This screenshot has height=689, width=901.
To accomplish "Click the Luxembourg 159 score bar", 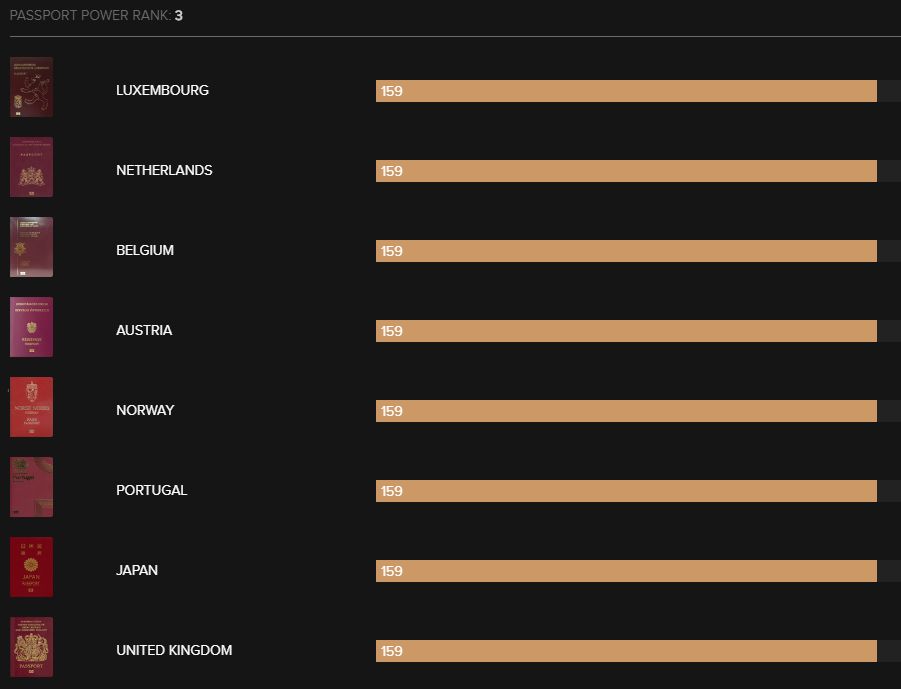I will (x=626, y=91).
